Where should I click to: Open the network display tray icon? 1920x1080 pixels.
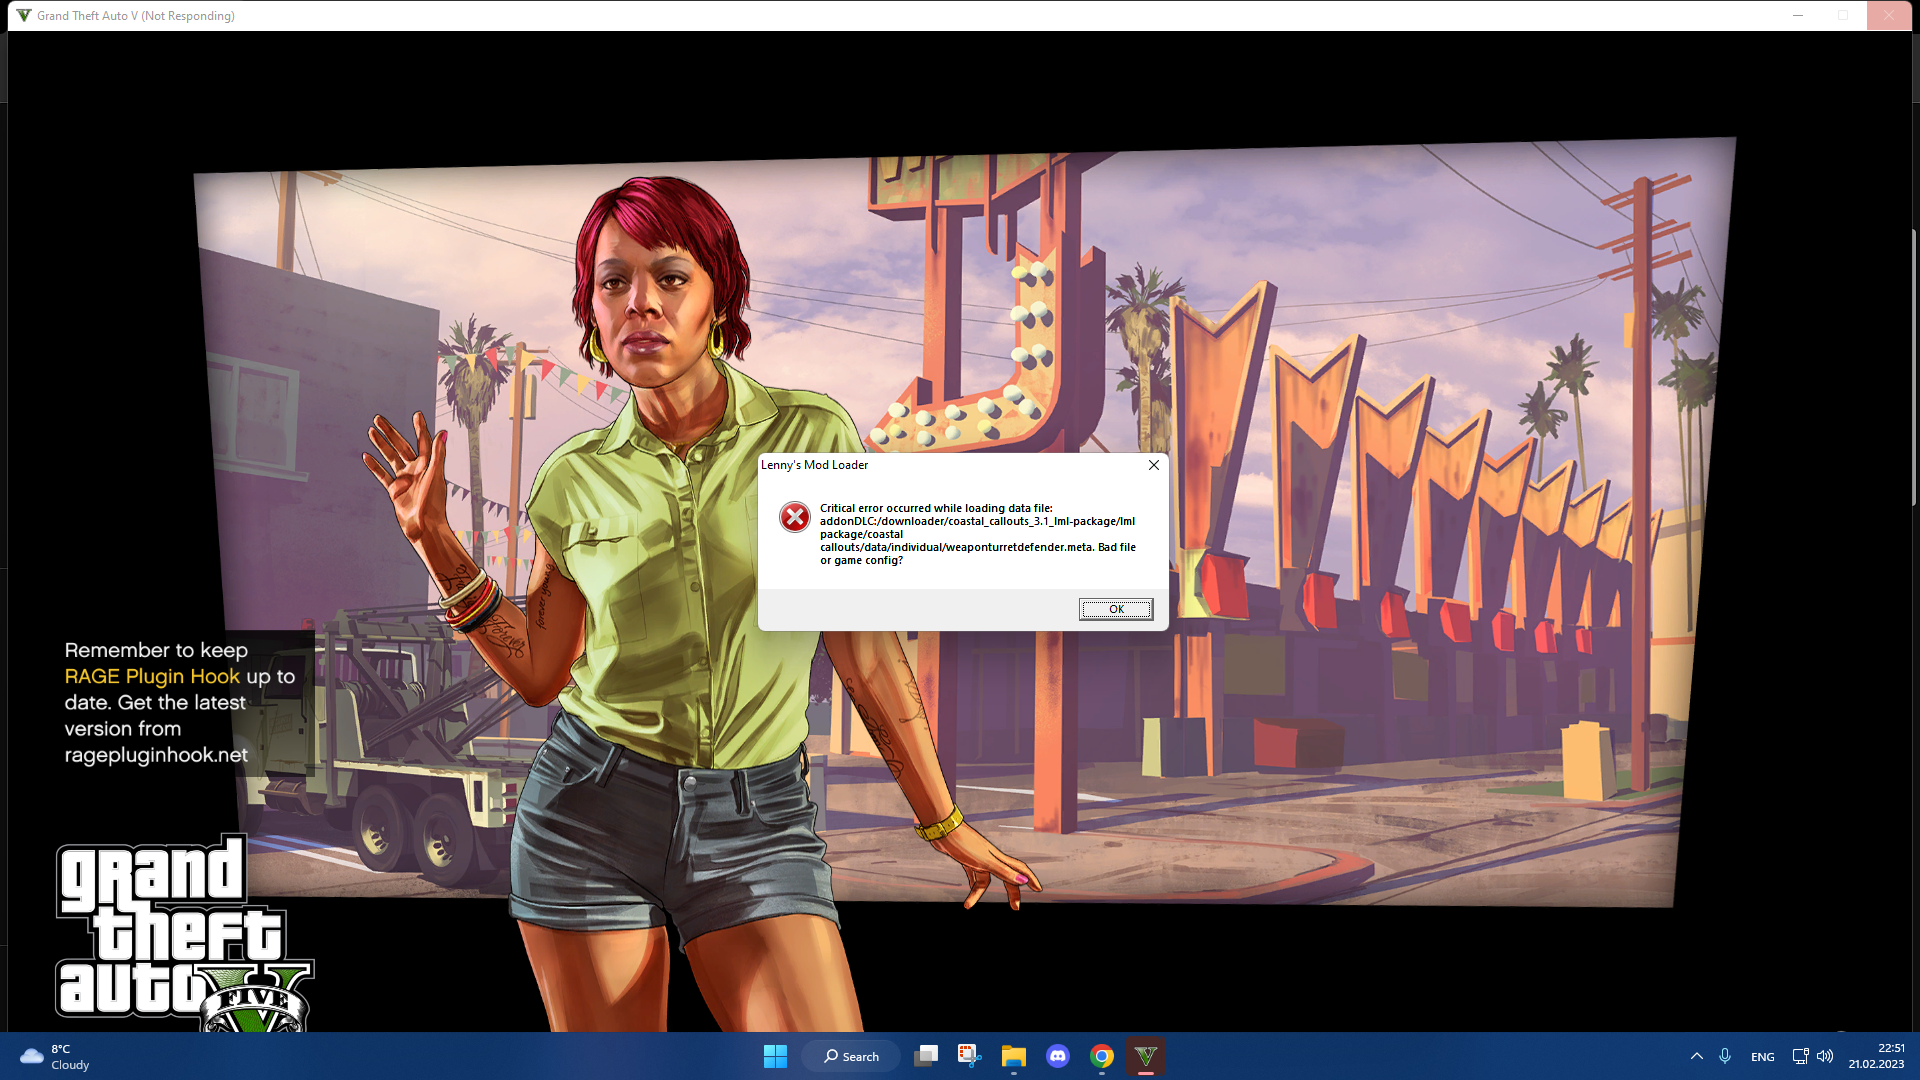tap(1800, 1056)
